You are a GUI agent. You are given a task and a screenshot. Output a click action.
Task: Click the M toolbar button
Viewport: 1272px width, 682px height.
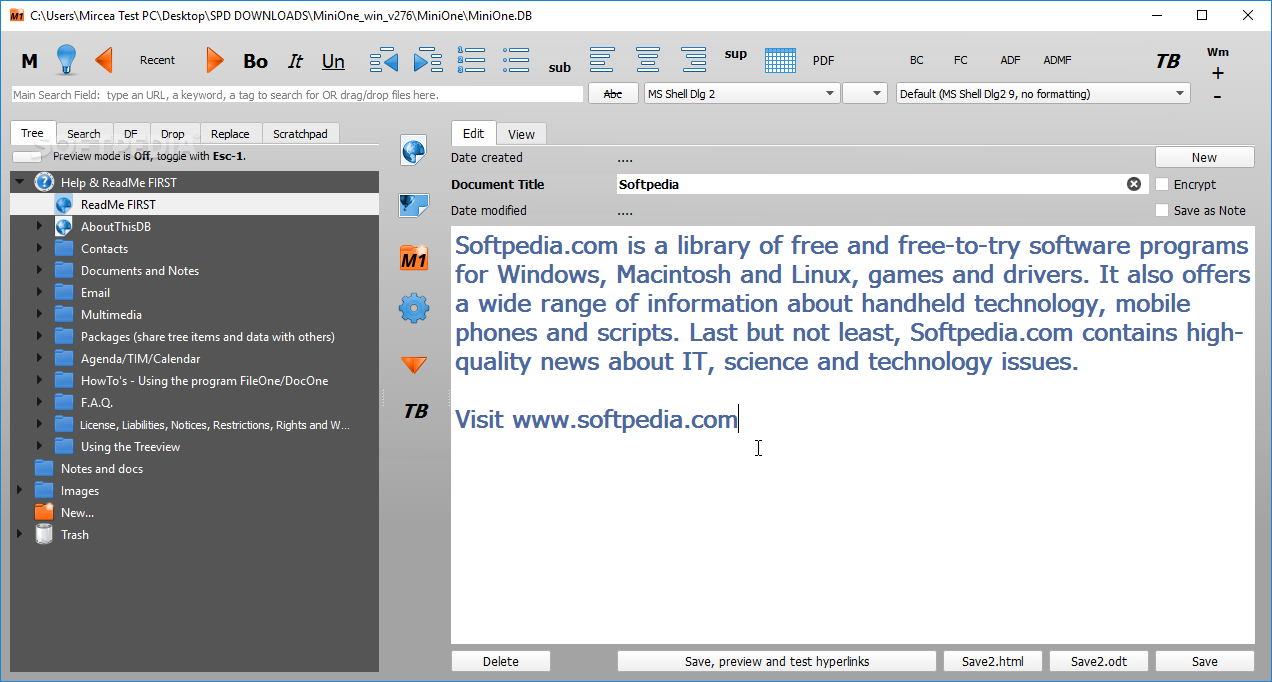[30, 61]
